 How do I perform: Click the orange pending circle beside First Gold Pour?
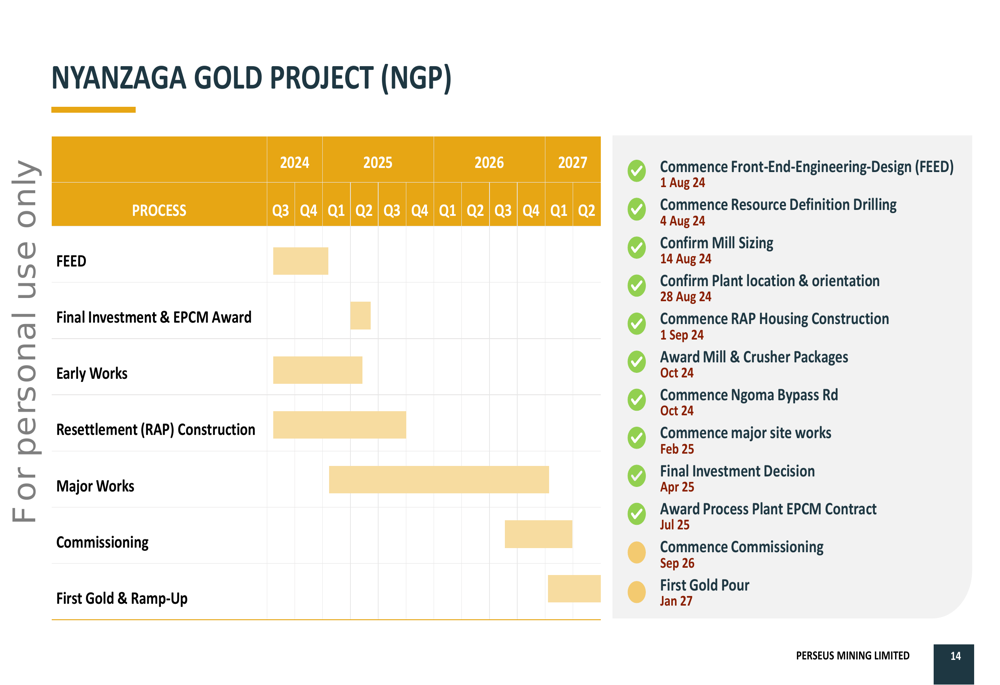637,591
